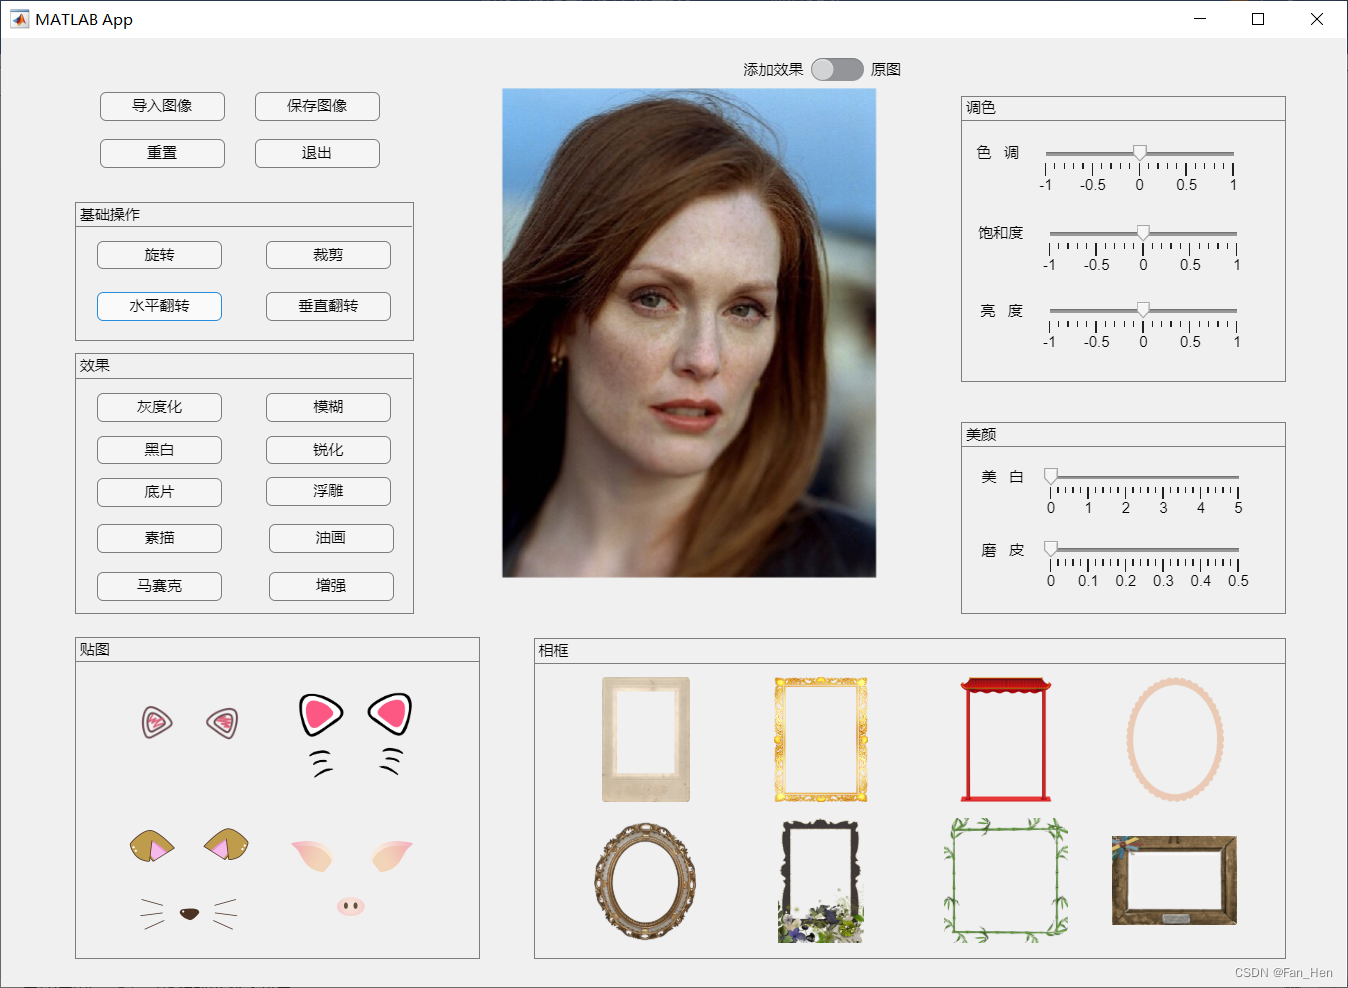
Task: Apply the 灰度化 grayscale effect
Action: [159, 407]
